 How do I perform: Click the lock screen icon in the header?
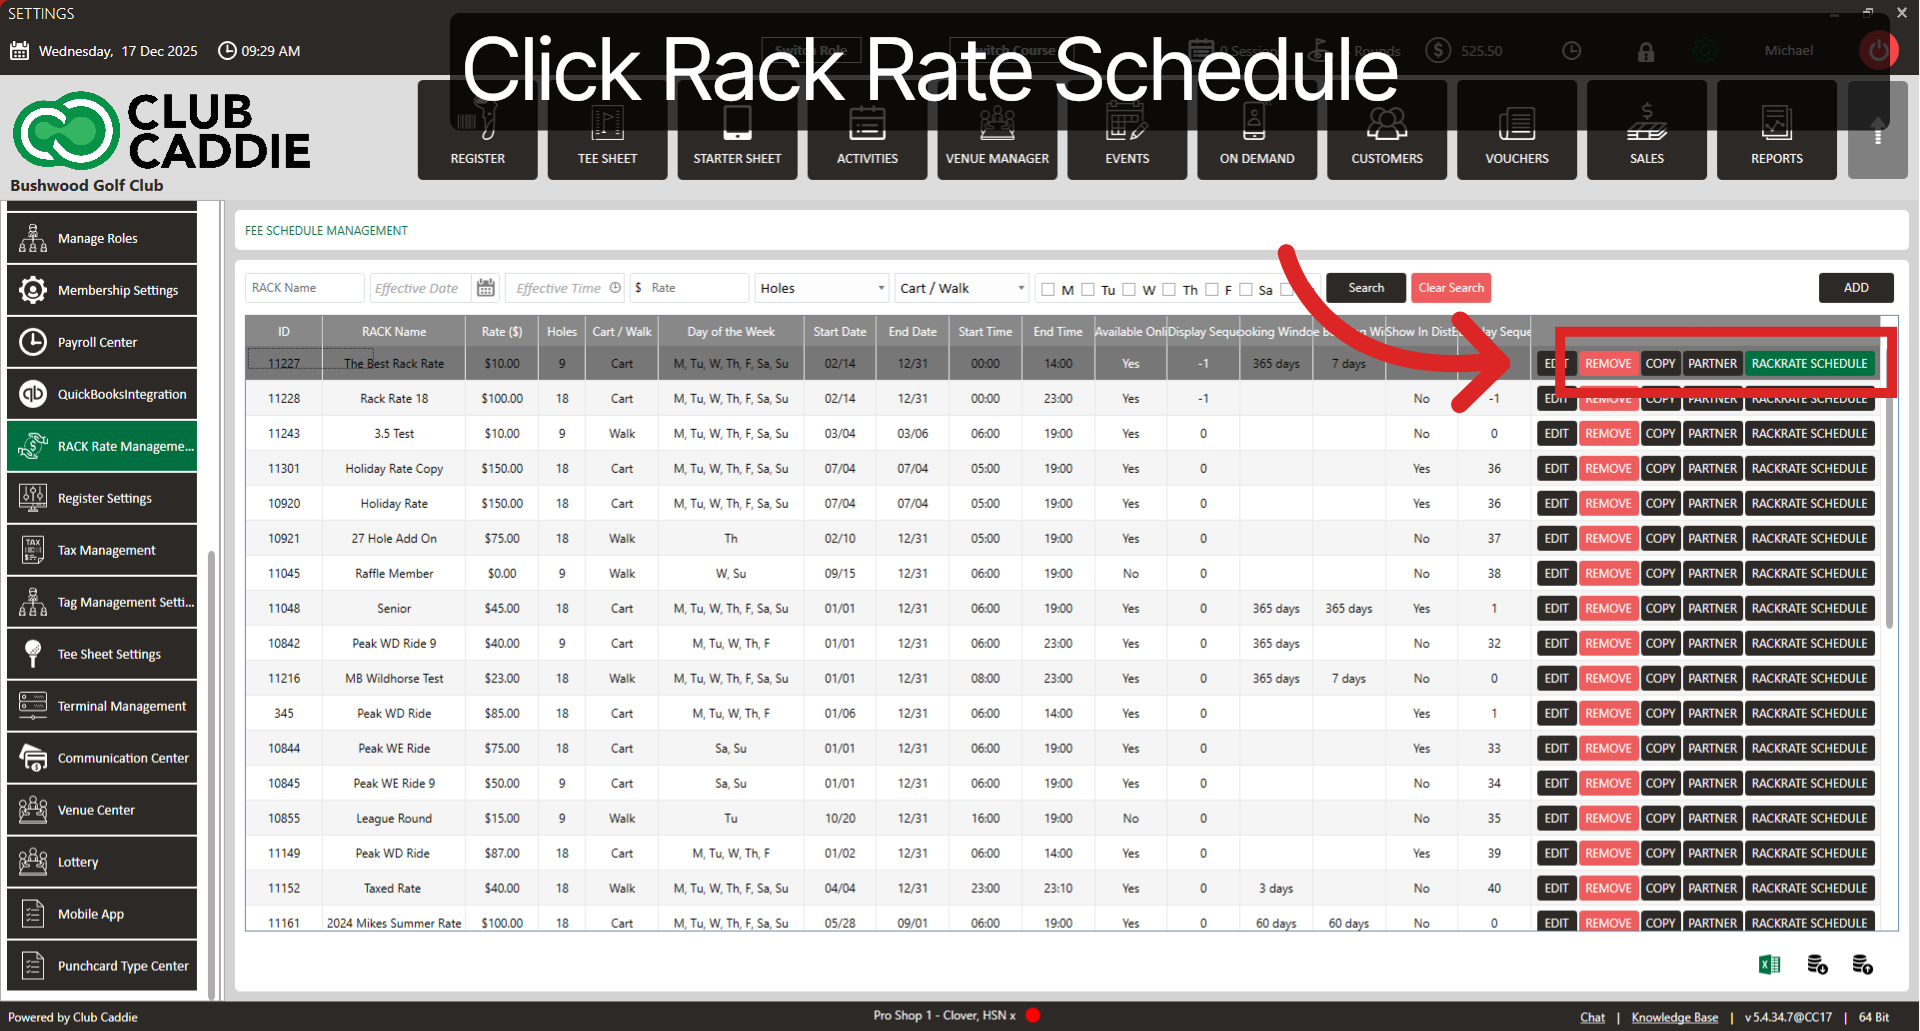click(x=1646, y=50)
